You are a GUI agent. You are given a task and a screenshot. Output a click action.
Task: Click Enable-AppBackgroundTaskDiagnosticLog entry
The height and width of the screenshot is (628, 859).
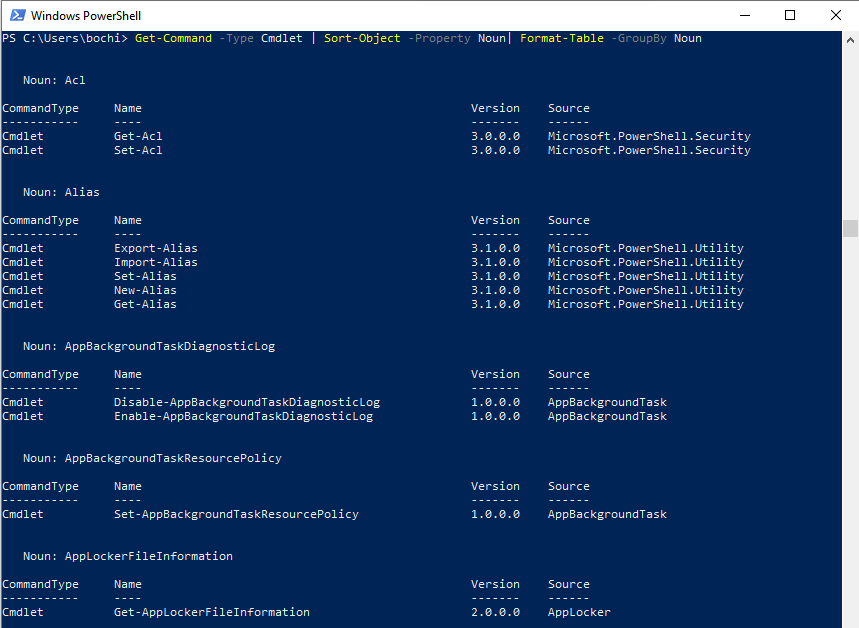pos(243,416)
